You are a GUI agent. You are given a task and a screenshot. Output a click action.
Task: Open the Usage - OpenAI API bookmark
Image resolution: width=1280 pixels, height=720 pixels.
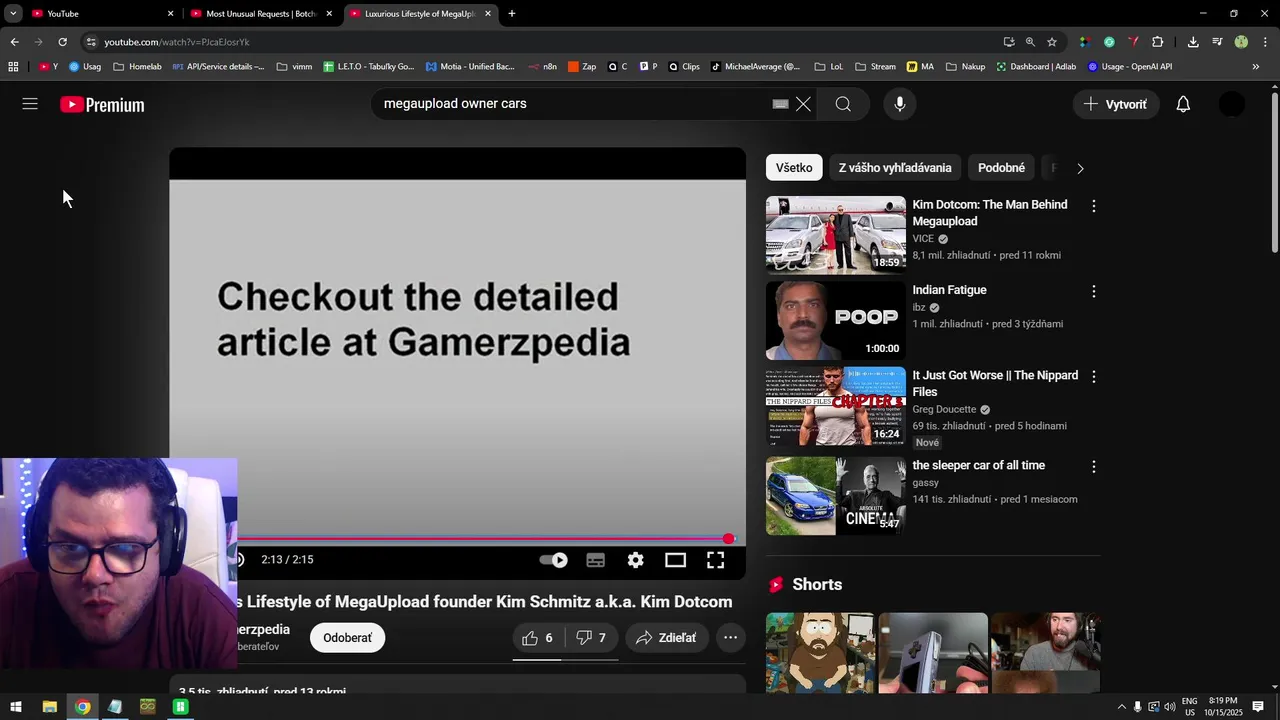pos(1129,67)
